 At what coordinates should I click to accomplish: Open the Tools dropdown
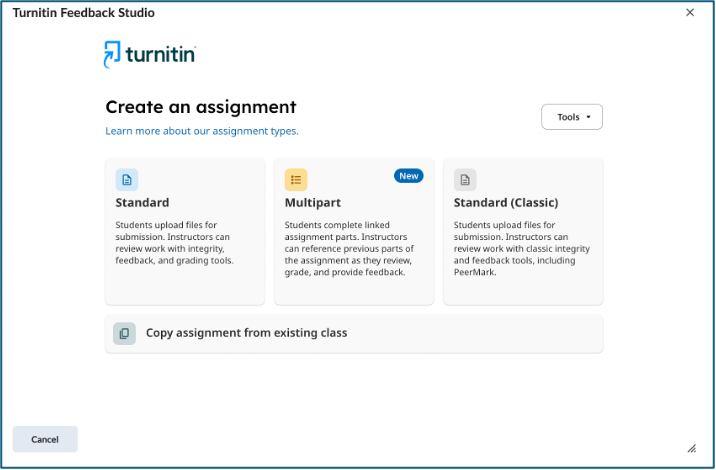pyautogui.click(x=572, y=117)
